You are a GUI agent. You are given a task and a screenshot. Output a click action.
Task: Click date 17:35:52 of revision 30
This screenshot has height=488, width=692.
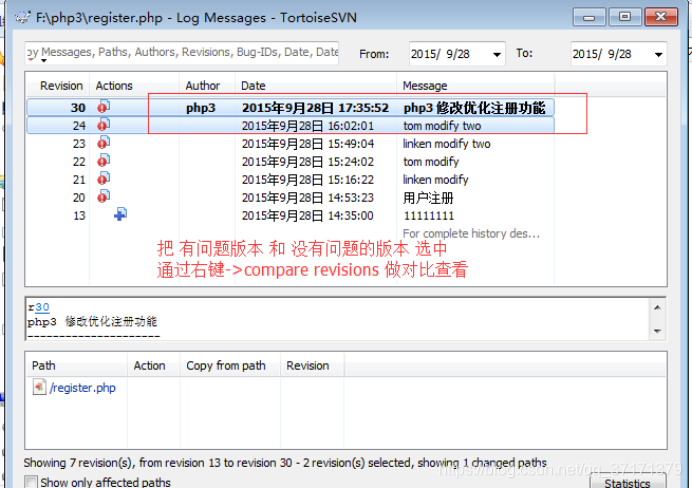point(315,108)
